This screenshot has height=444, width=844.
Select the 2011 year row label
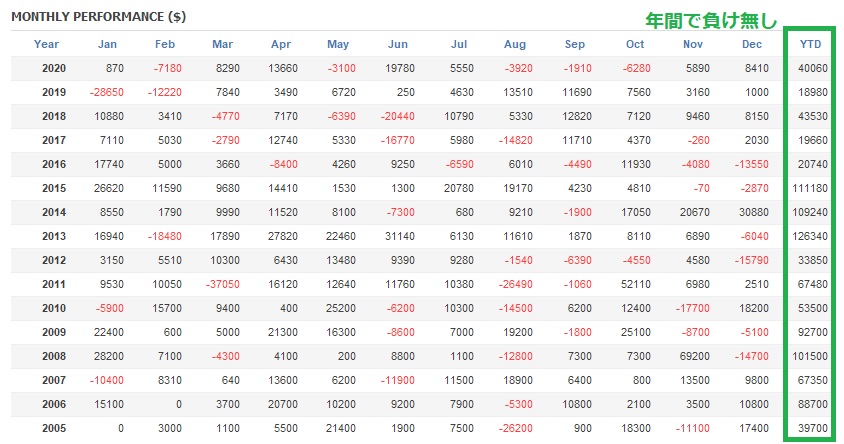coord(54,284)
